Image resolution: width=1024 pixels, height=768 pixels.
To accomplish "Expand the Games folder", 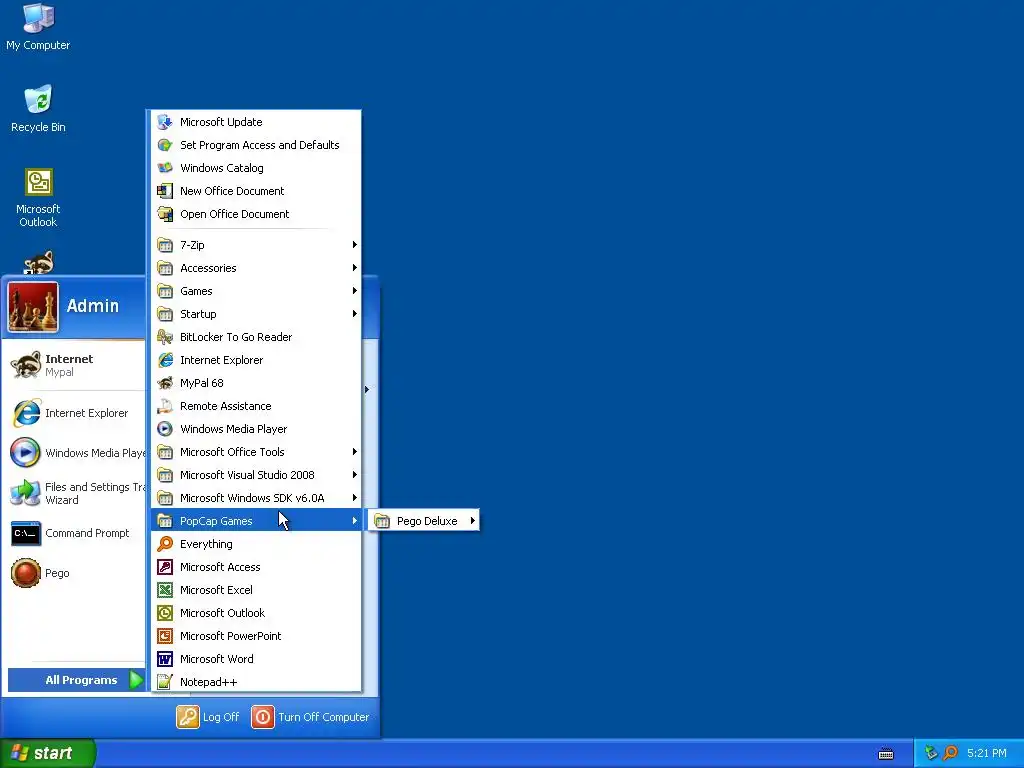I will tap(255, 291).
